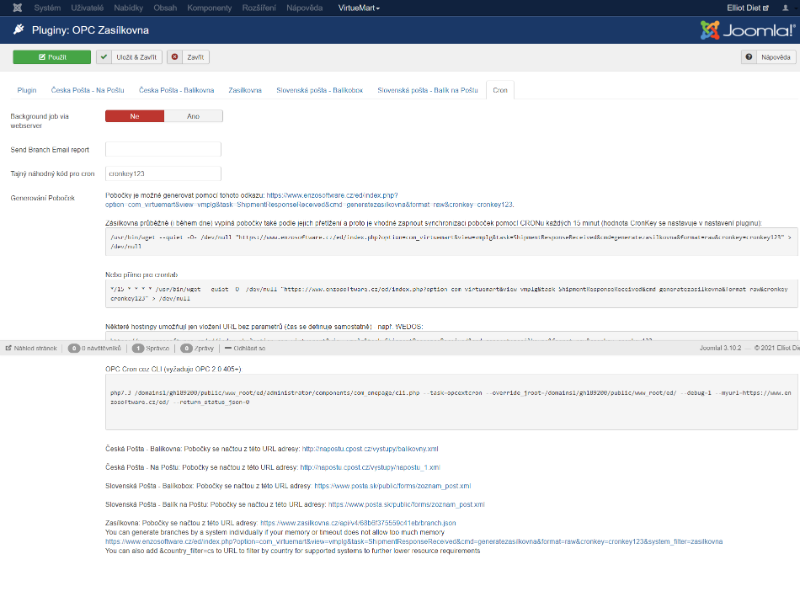Click the Zavřít button
This screenshot has width=800, height=591.
pyautogui.click(x=188, y=57)
